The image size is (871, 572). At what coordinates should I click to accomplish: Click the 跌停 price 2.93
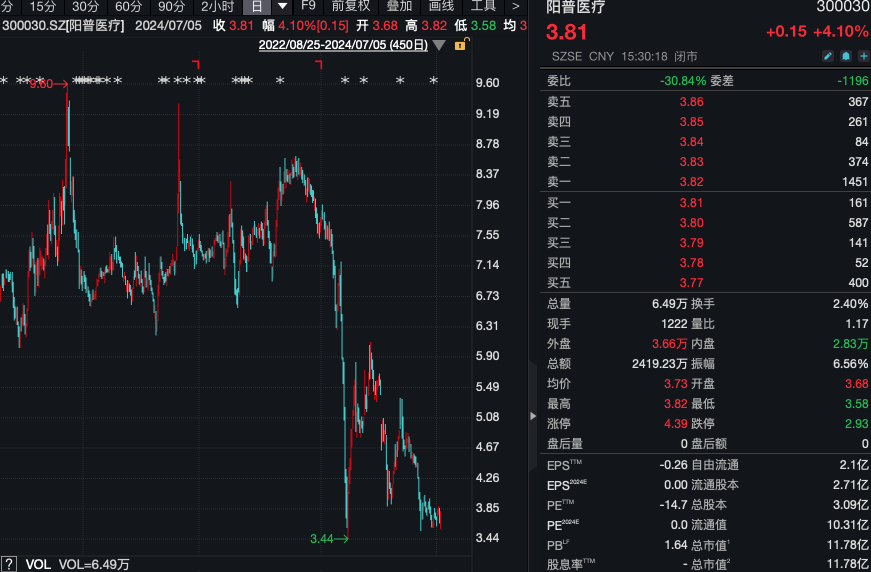[857, 424]
